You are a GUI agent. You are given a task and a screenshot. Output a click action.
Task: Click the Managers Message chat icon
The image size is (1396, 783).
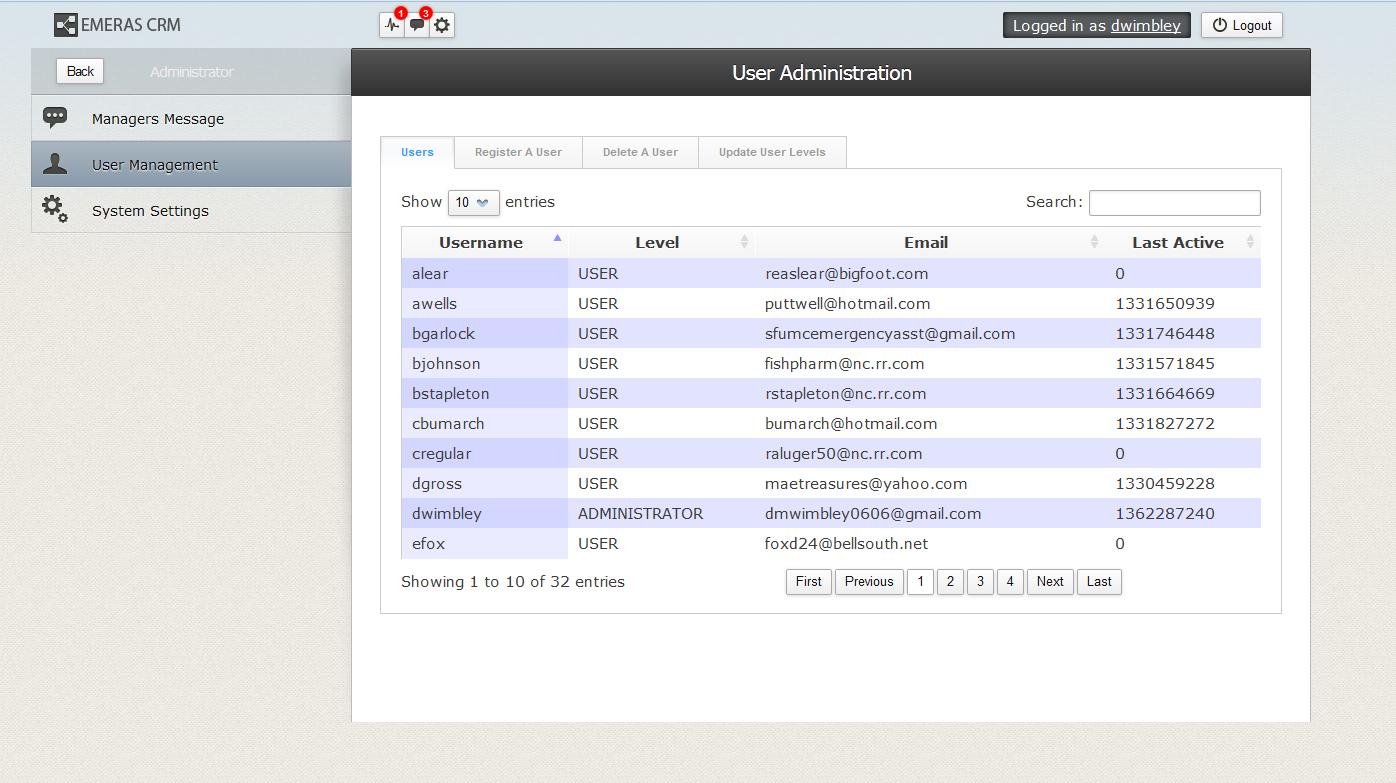click(x=55, y=118)
